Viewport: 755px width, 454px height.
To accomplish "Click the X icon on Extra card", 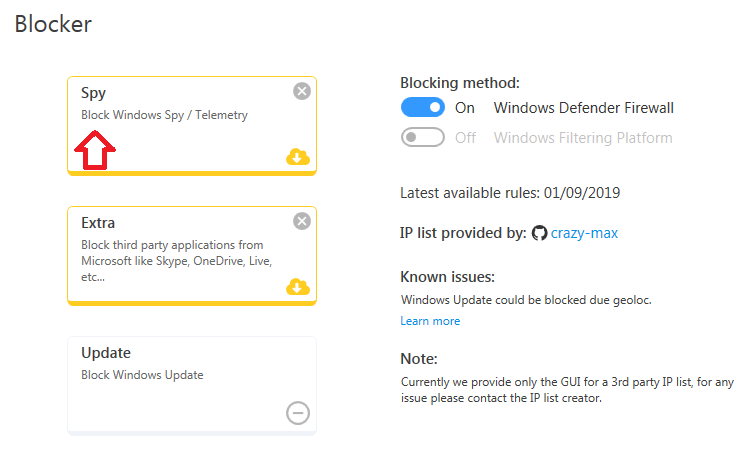I will coord(302,221).
